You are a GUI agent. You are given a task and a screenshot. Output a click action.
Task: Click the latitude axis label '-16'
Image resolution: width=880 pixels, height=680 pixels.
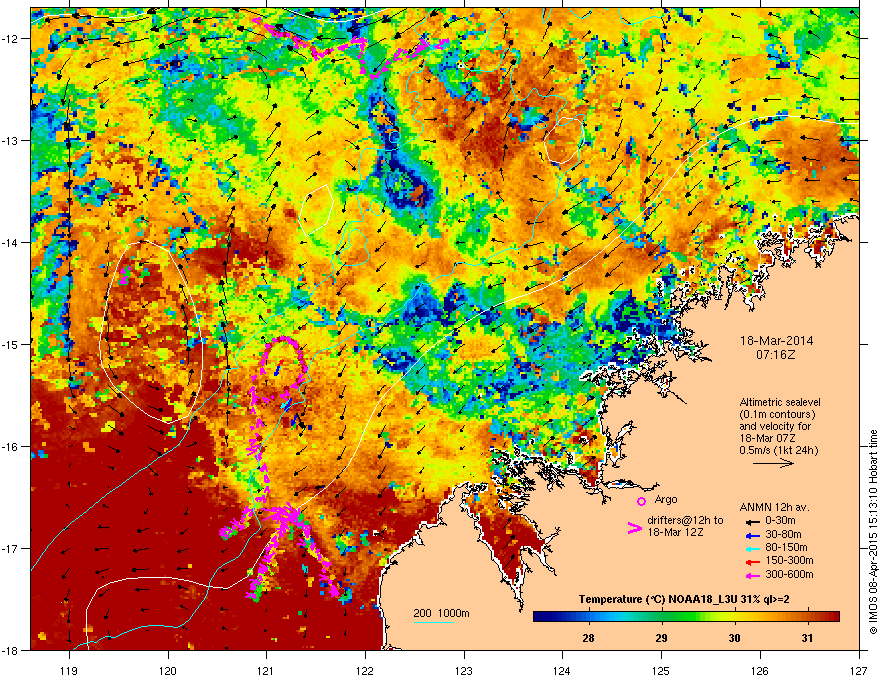point(10,447)
